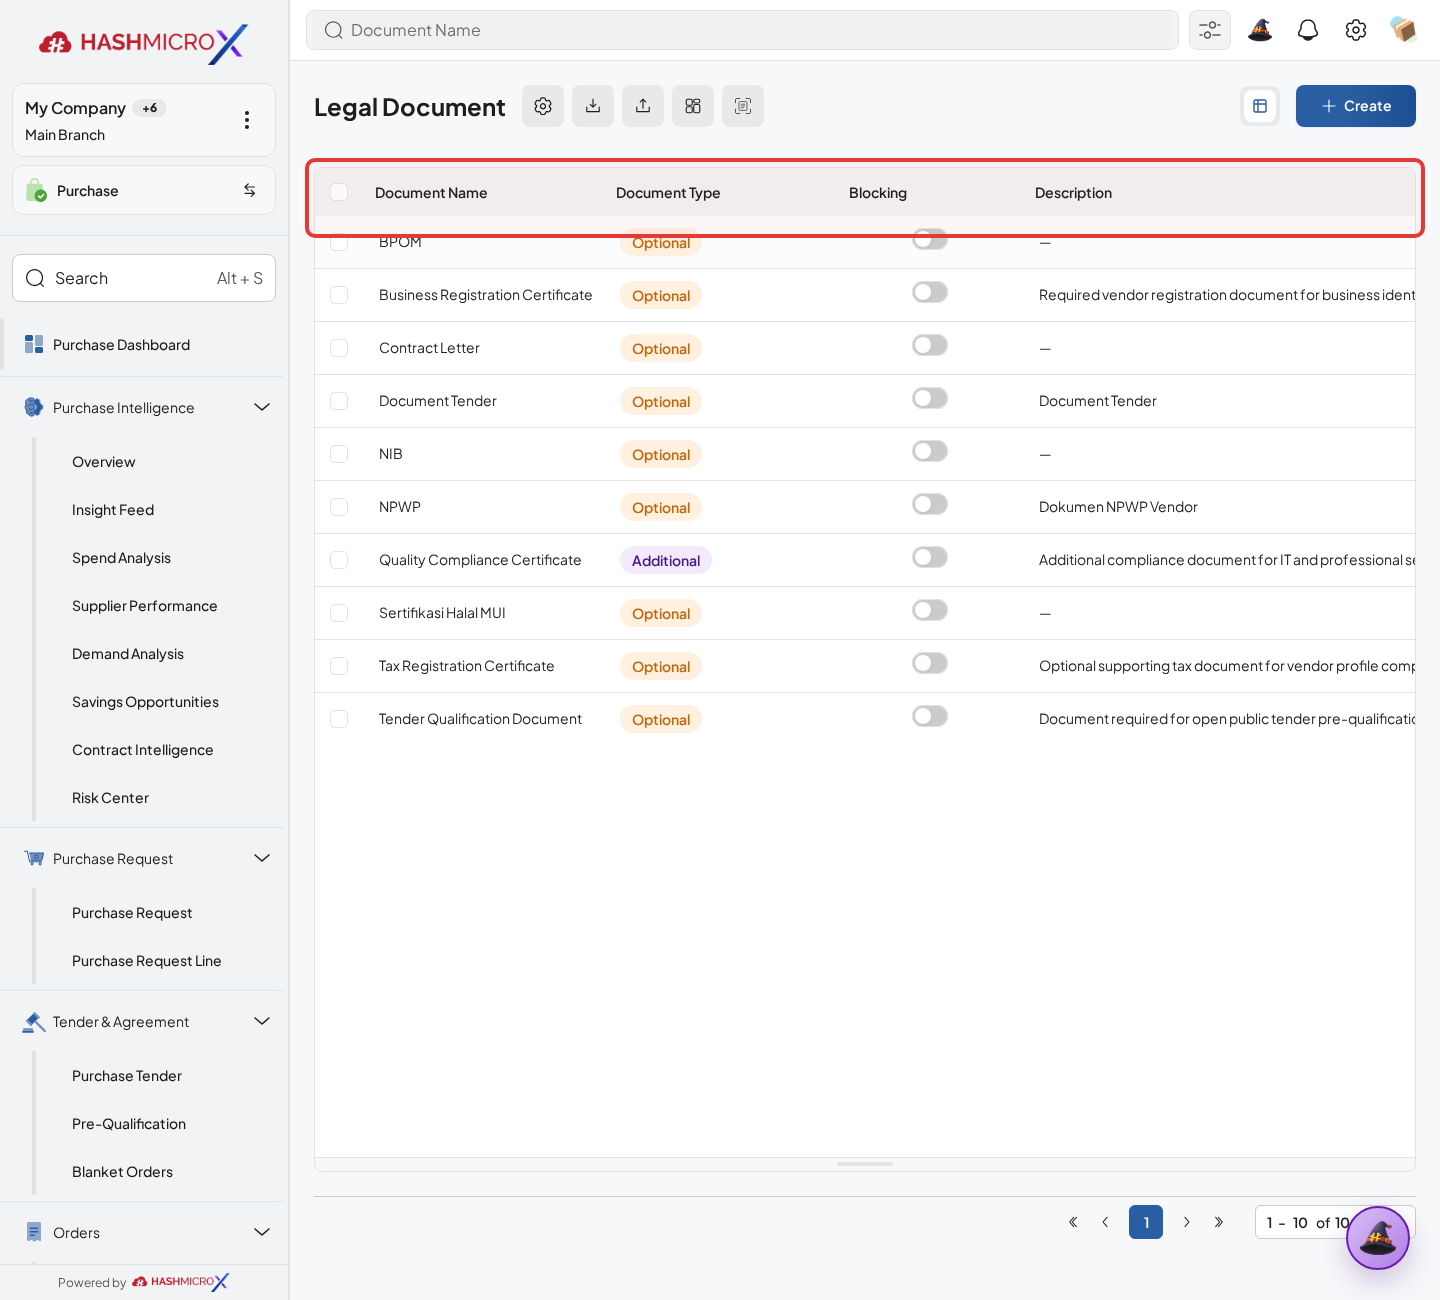Collapse the Purchase Intelligence section
Screen dimensions: 1440x1300
pos(262,407)
